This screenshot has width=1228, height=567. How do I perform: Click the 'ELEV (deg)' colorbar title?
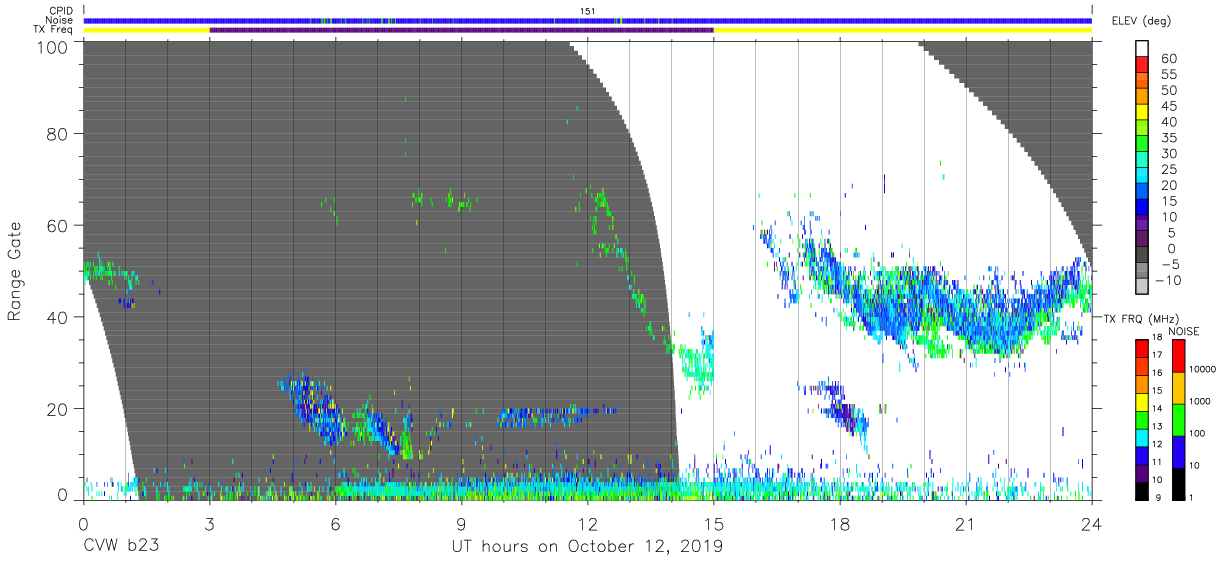[1141, 20]
